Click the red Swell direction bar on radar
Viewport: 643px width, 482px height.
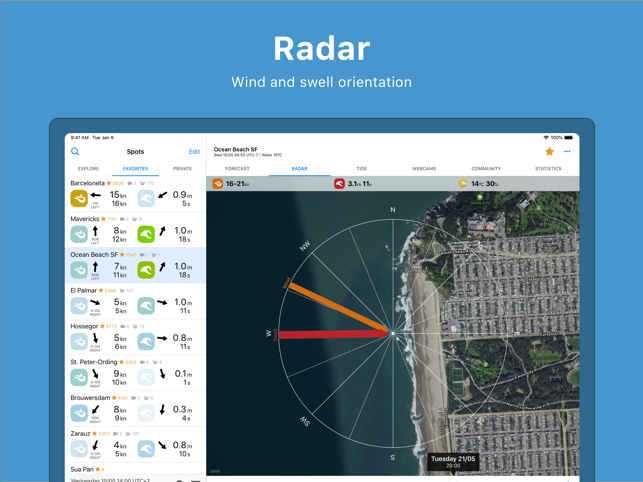coord(334,334)
